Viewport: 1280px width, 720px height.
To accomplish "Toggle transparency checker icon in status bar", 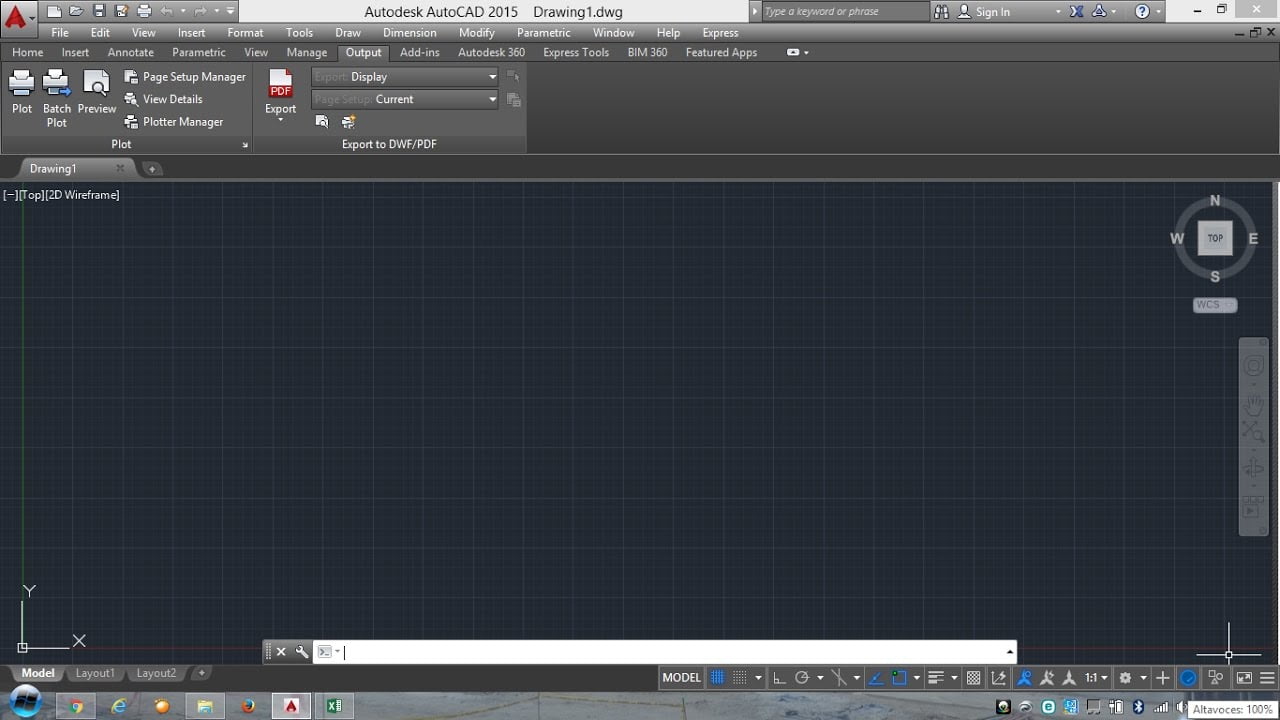I will pos(973,678).
